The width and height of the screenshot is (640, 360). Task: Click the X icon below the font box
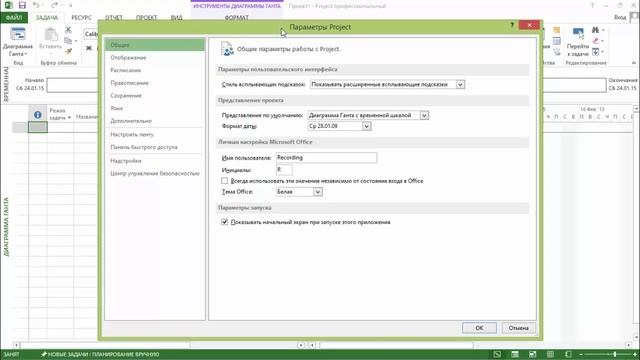click(89, 48)
